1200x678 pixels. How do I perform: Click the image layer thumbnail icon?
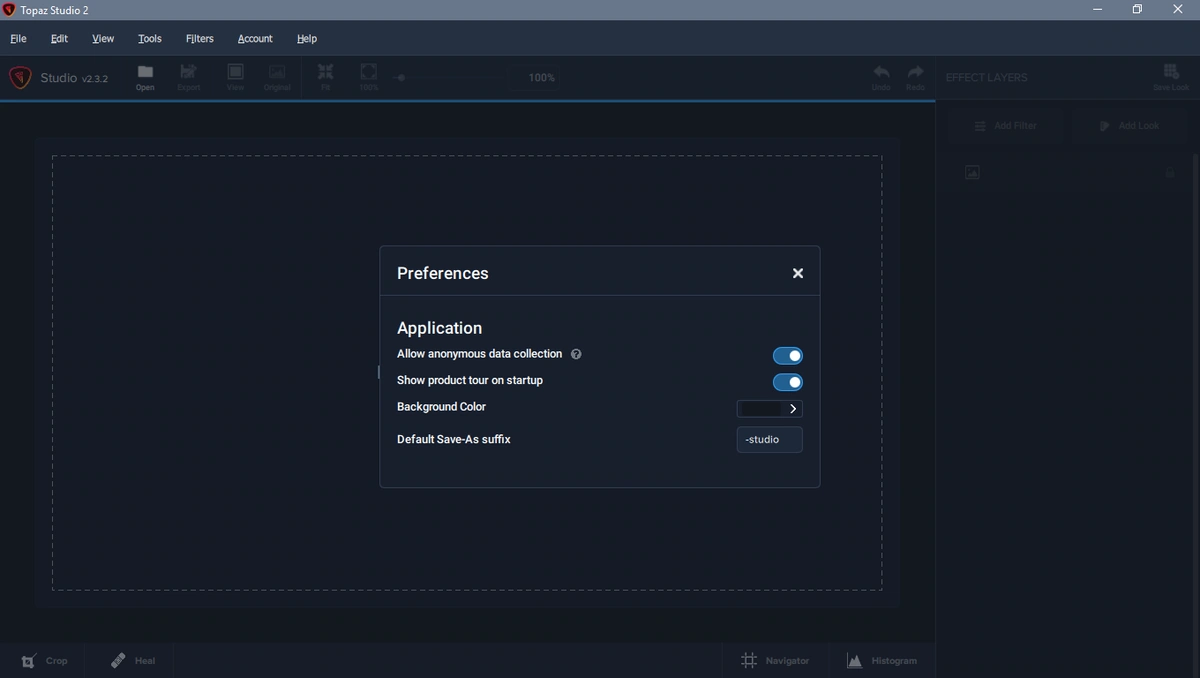point(972,173)
